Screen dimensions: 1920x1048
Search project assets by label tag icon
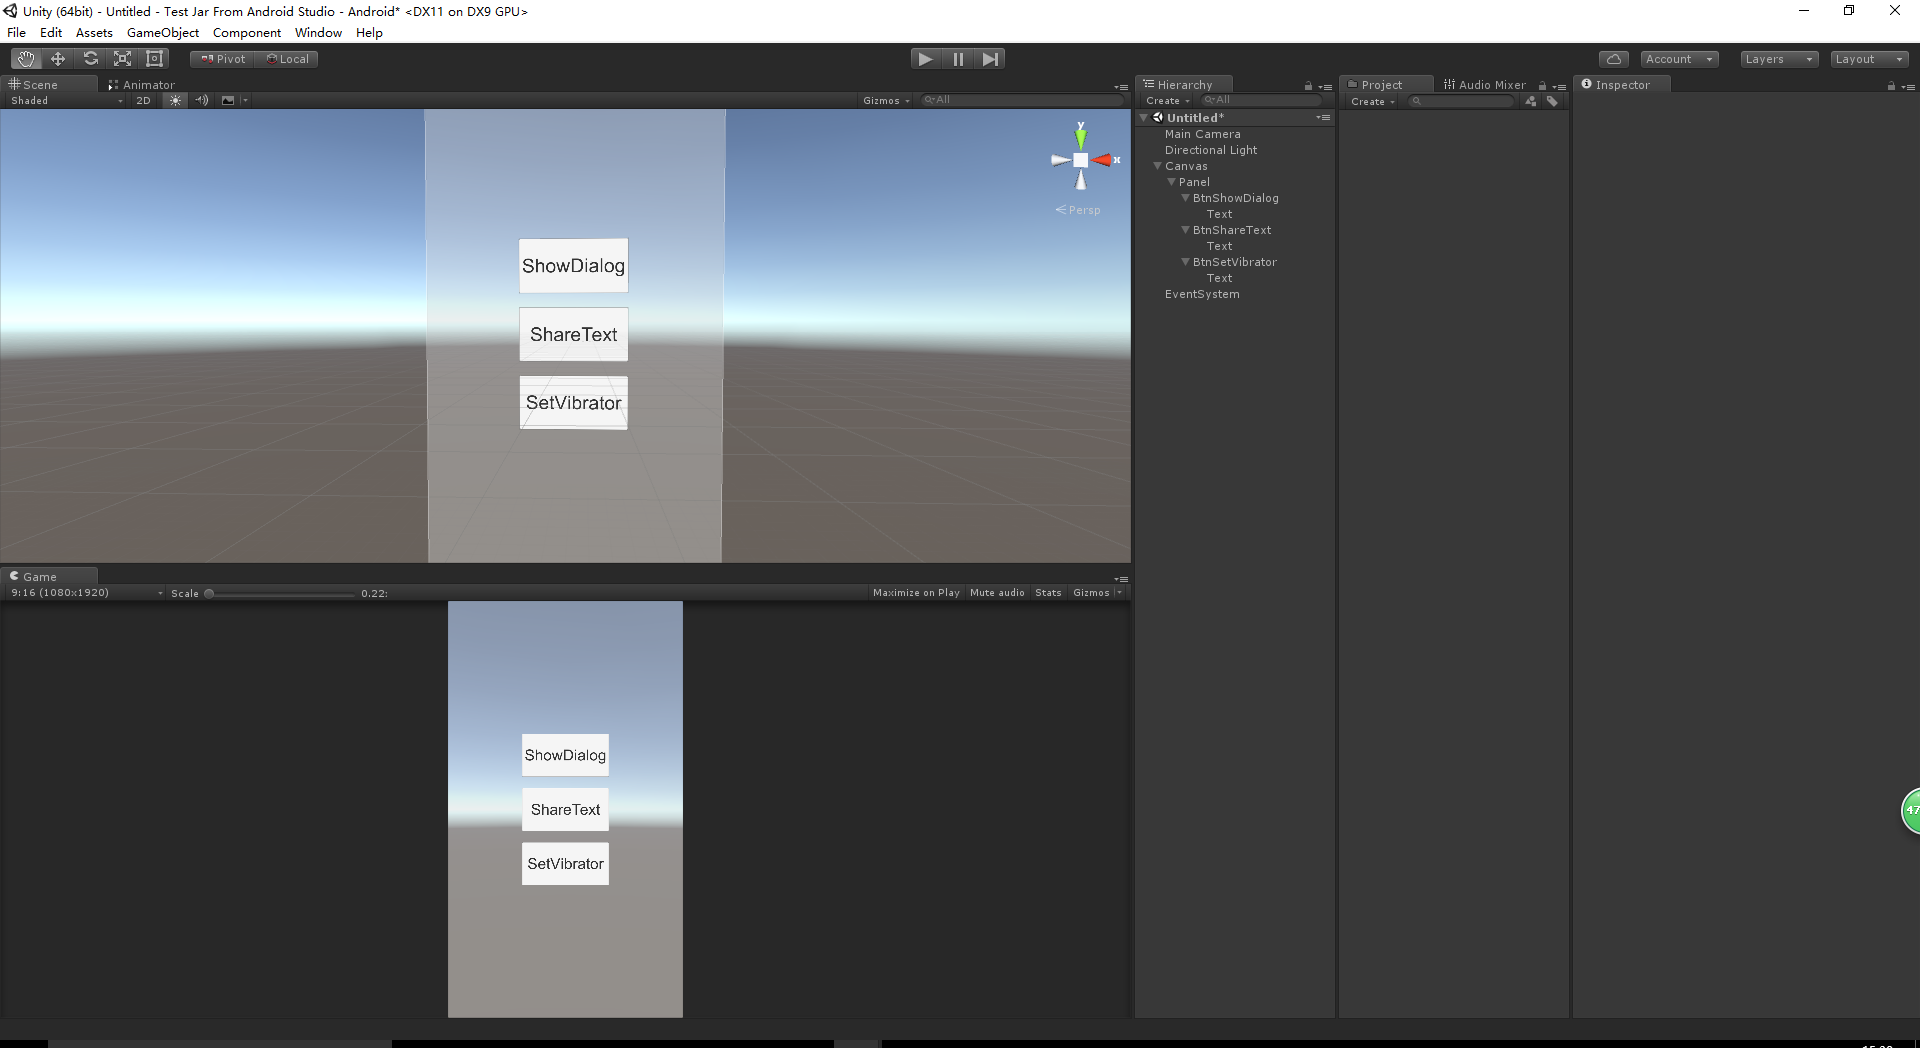click(x=1552, y=101)
